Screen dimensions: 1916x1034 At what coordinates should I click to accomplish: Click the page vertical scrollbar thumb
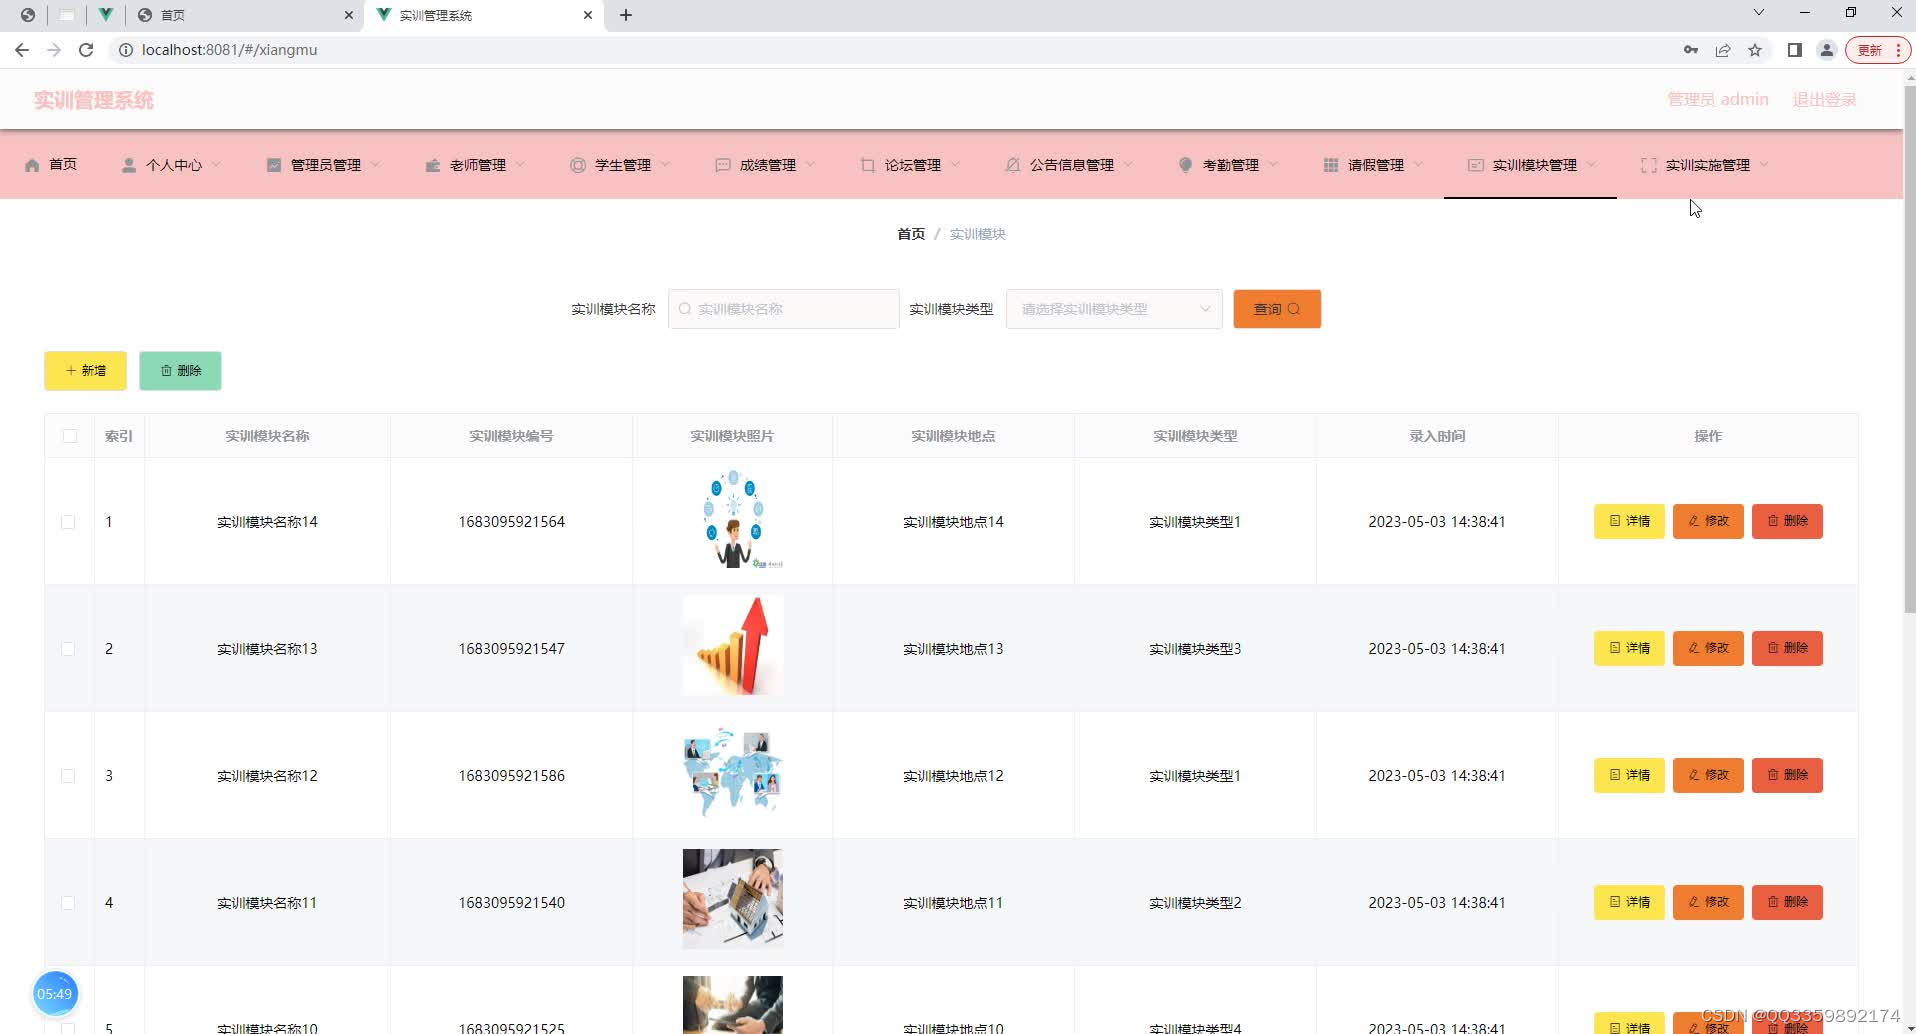(x=1909, y=348)
